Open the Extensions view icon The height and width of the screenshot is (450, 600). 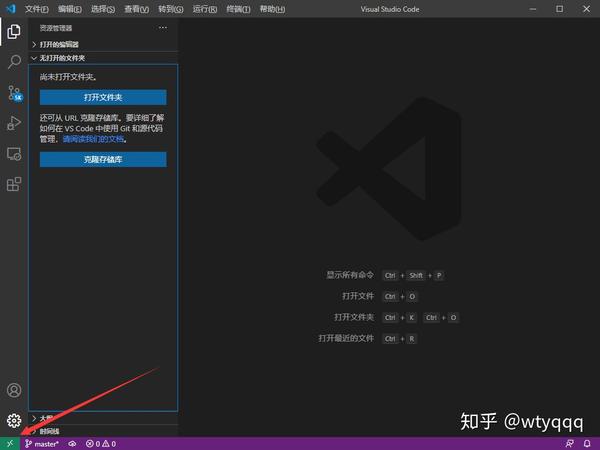point(14,184)
